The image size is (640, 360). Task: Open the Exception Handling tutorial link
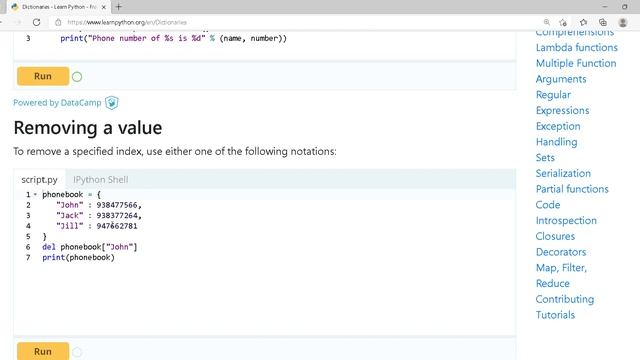tap(558, 134)
